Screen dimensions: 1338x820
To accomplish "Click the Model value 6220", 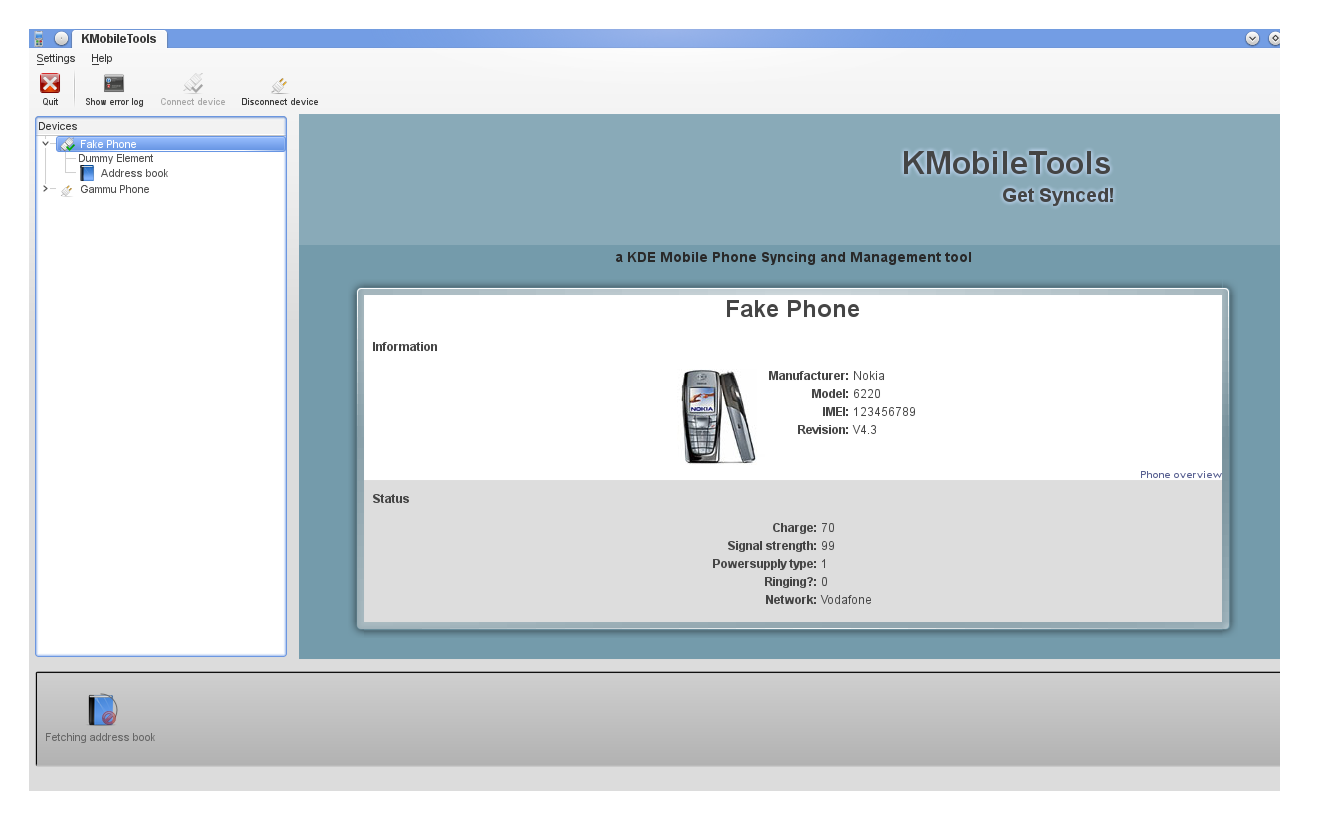I will (867, 394).
